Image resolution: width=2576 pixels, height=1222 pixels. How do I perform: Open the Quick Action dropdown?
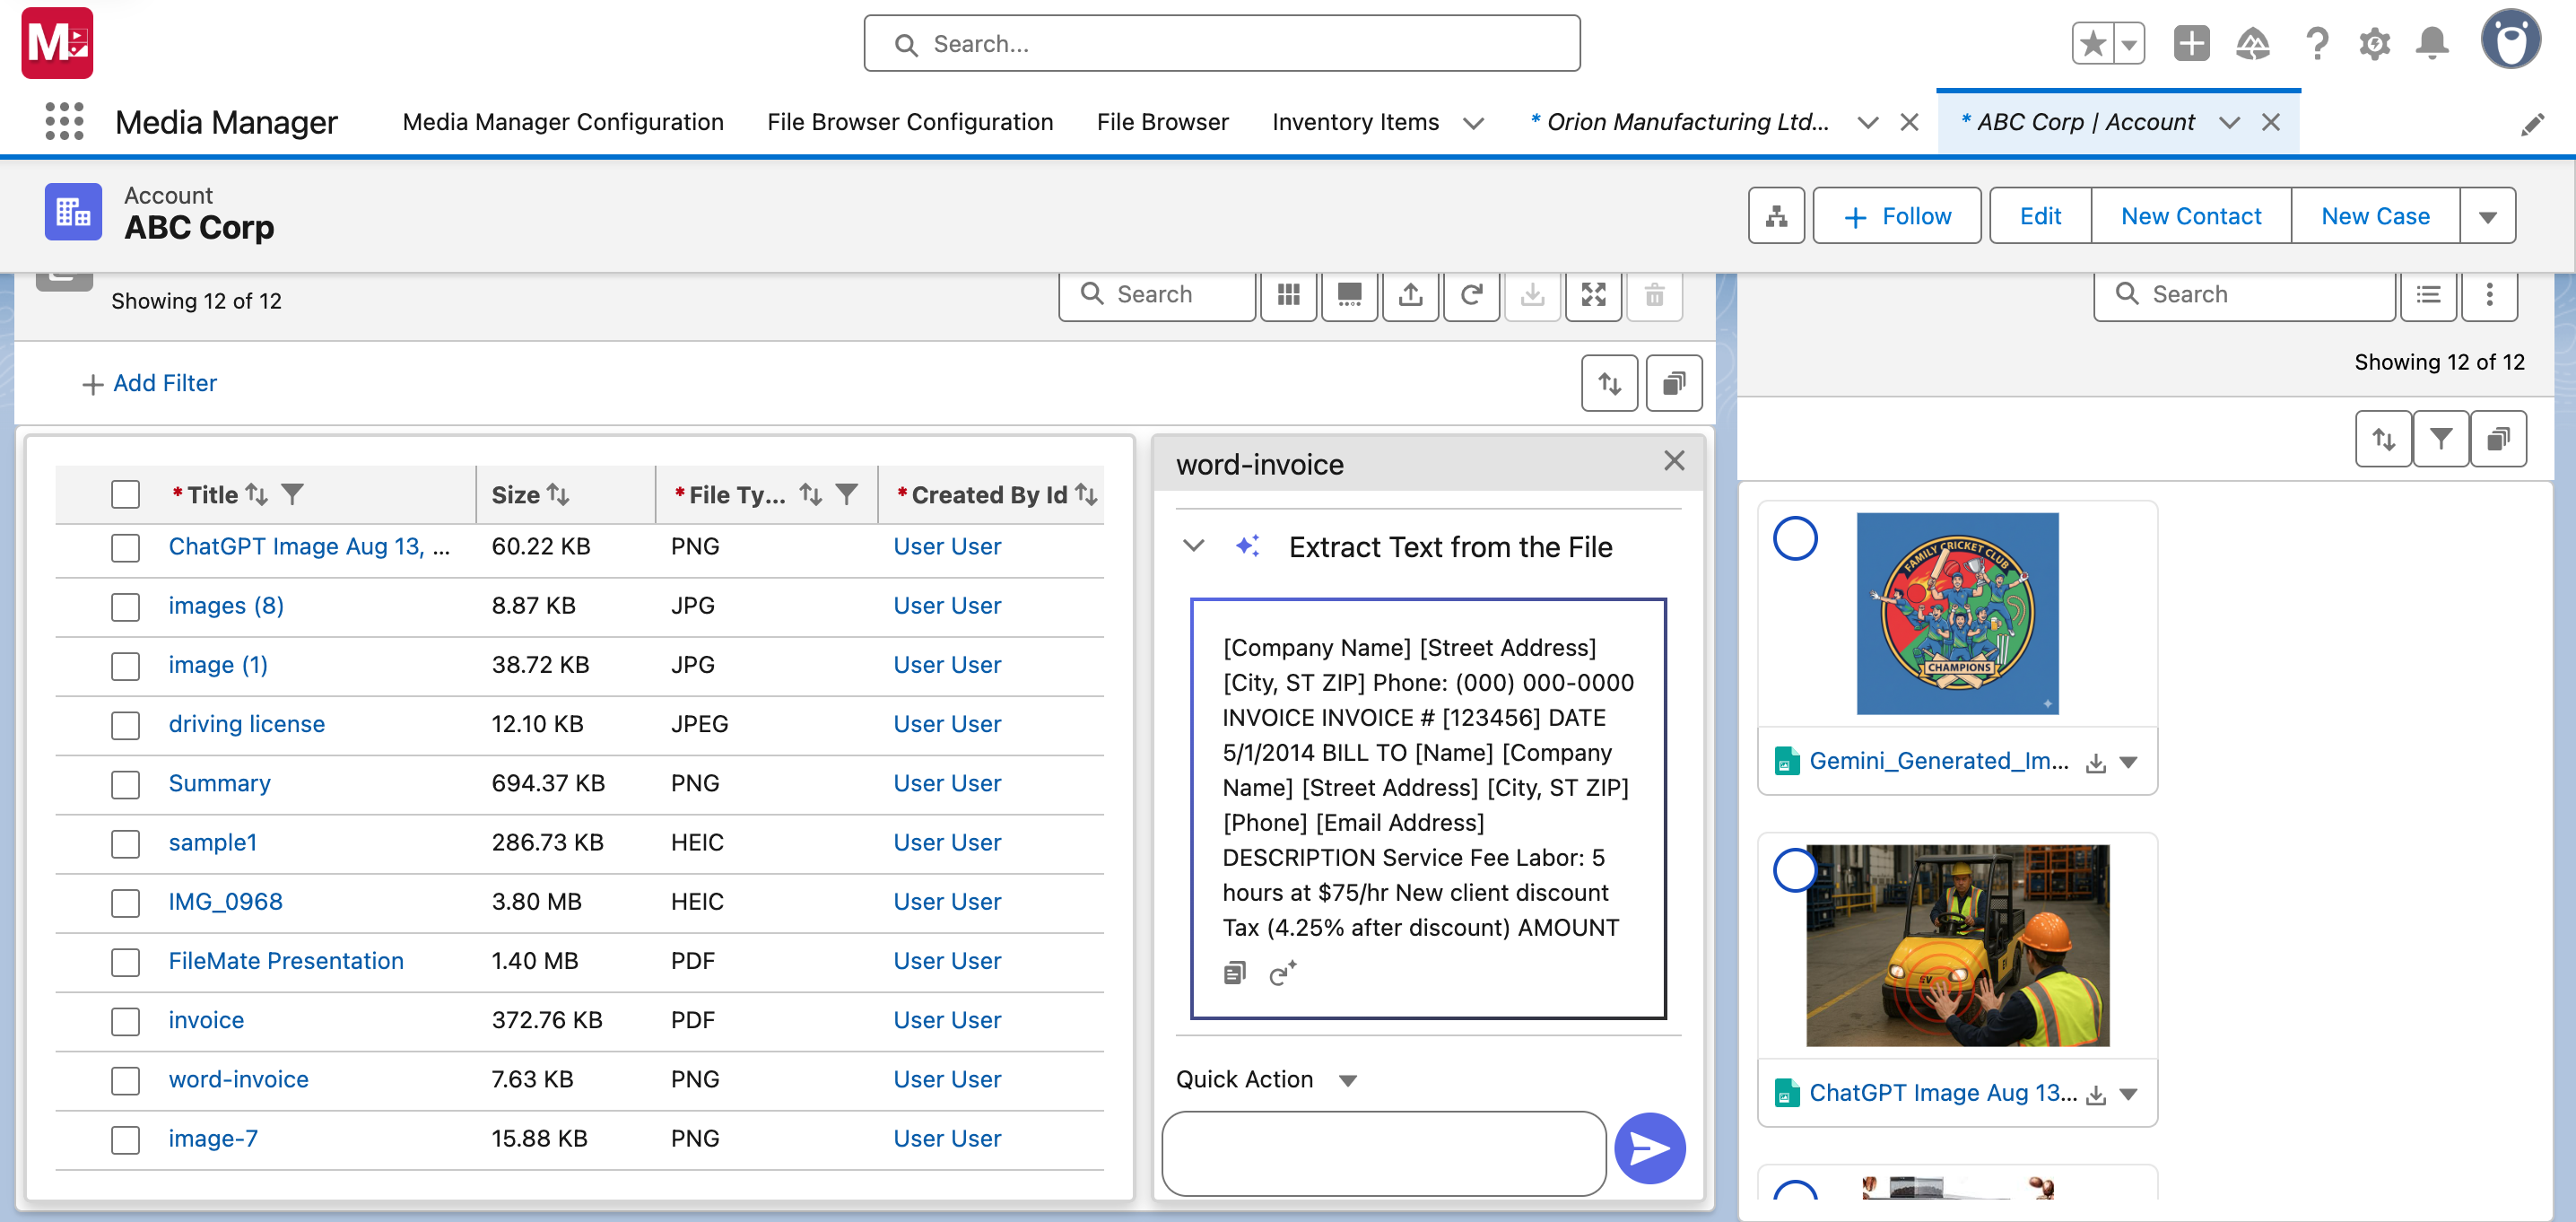point(1347,1080)
